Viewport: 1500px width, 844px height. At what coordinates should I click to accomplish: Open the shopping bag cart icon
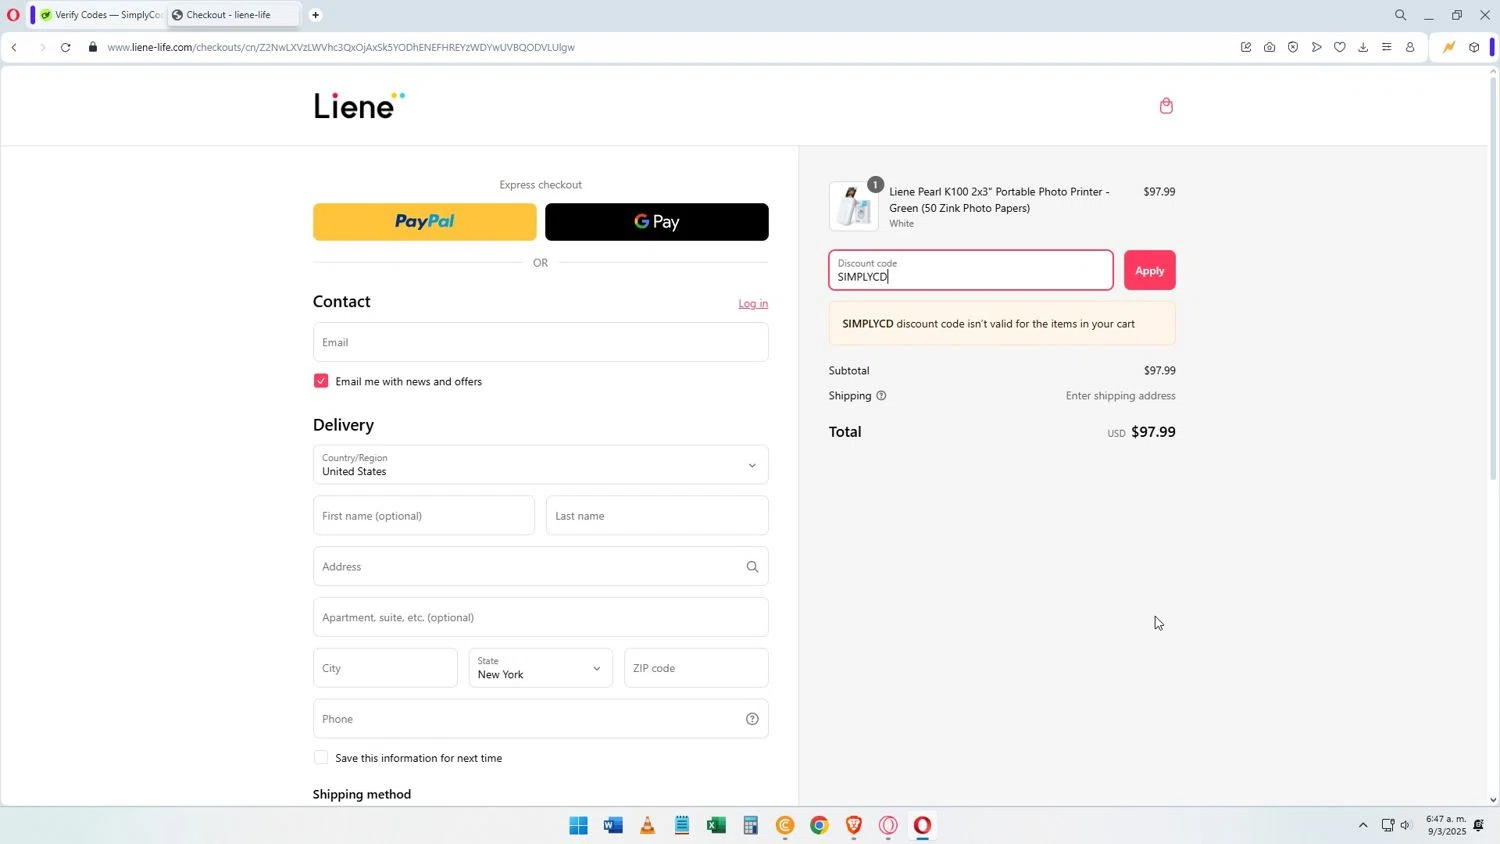tap(1166, 106)
